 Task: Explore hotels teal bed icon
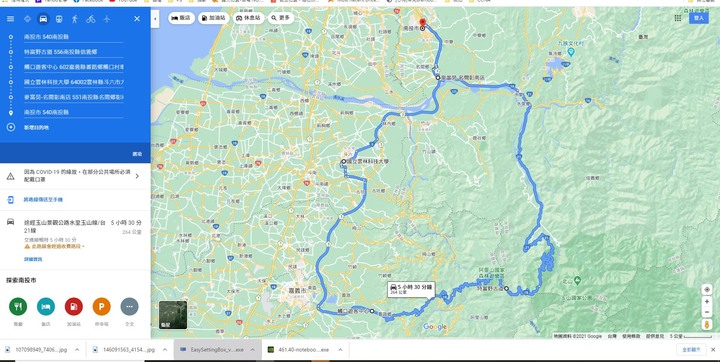pos(46,306)
